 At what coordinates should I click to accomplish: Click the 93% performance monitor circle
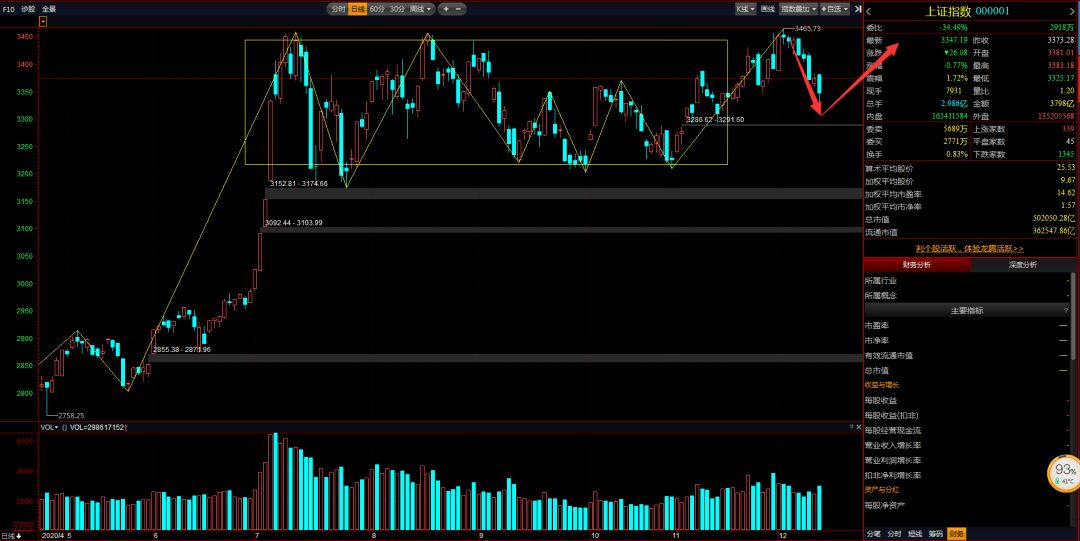point(1064,472)
